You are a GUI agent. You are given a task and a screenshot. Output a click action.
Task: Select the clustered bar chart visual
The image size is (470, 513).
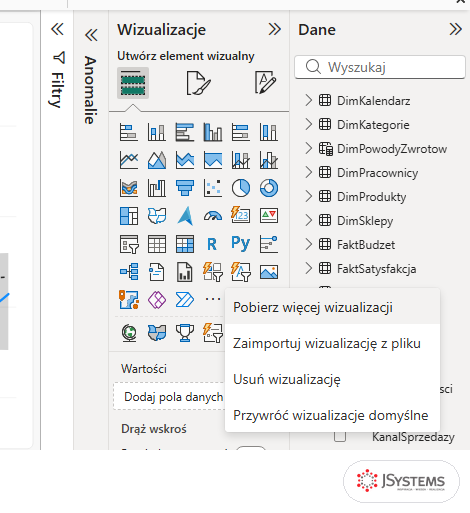185,132
